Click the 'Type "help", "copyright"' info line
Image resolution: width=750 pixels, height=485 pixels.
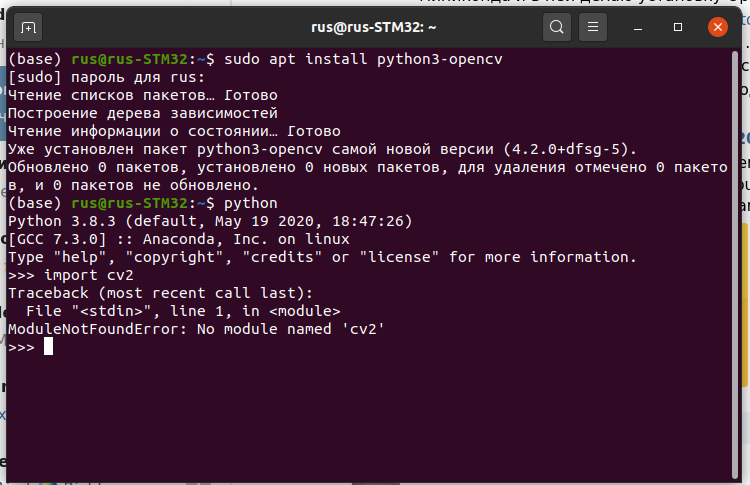coord(322,257)
